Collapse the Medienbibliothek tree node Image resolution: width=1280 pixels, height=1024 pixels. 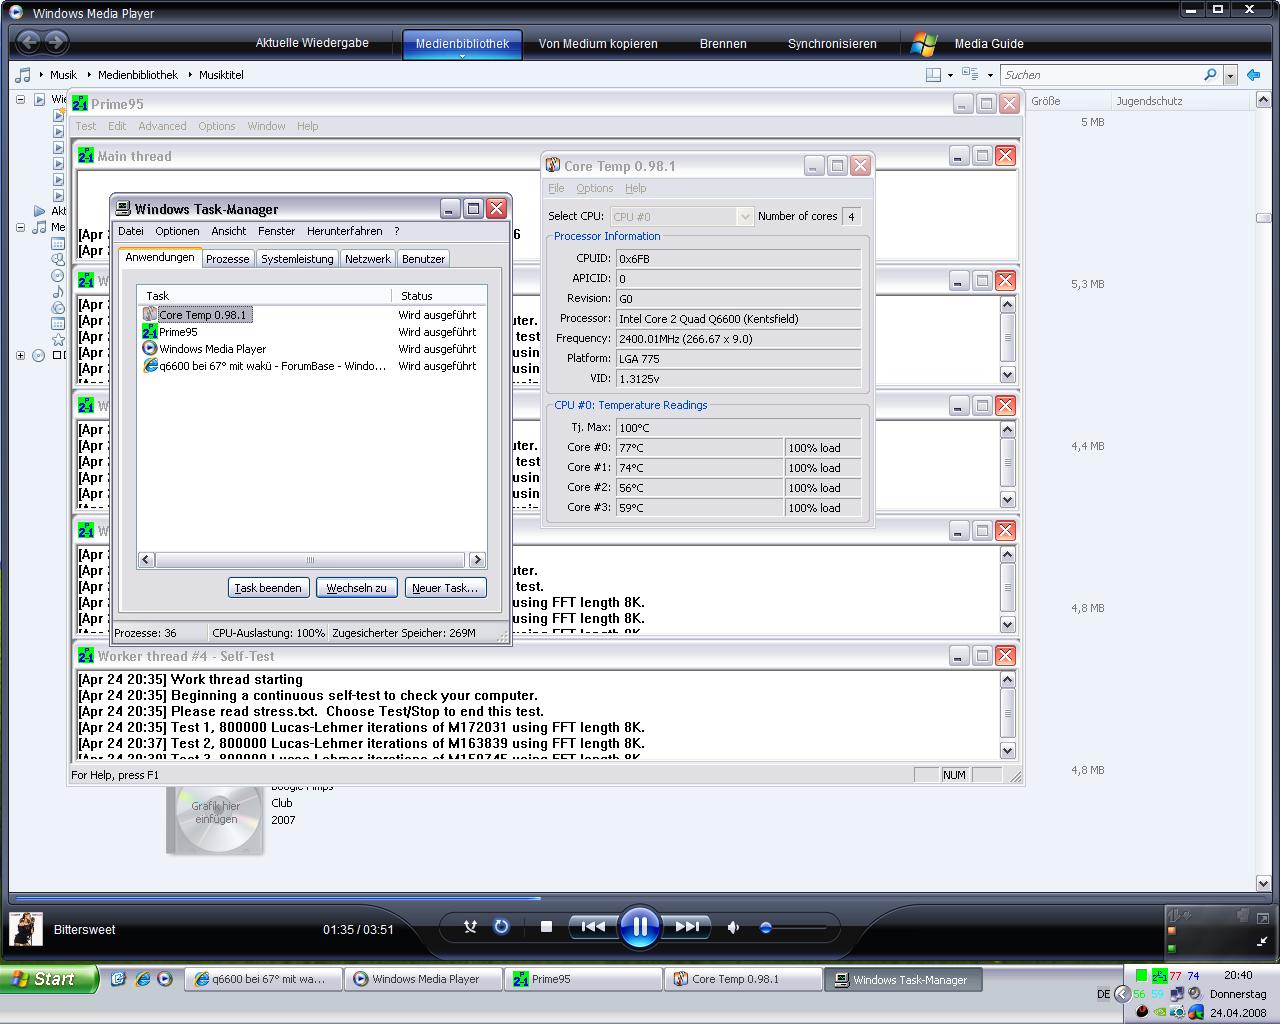pos(20,227)
